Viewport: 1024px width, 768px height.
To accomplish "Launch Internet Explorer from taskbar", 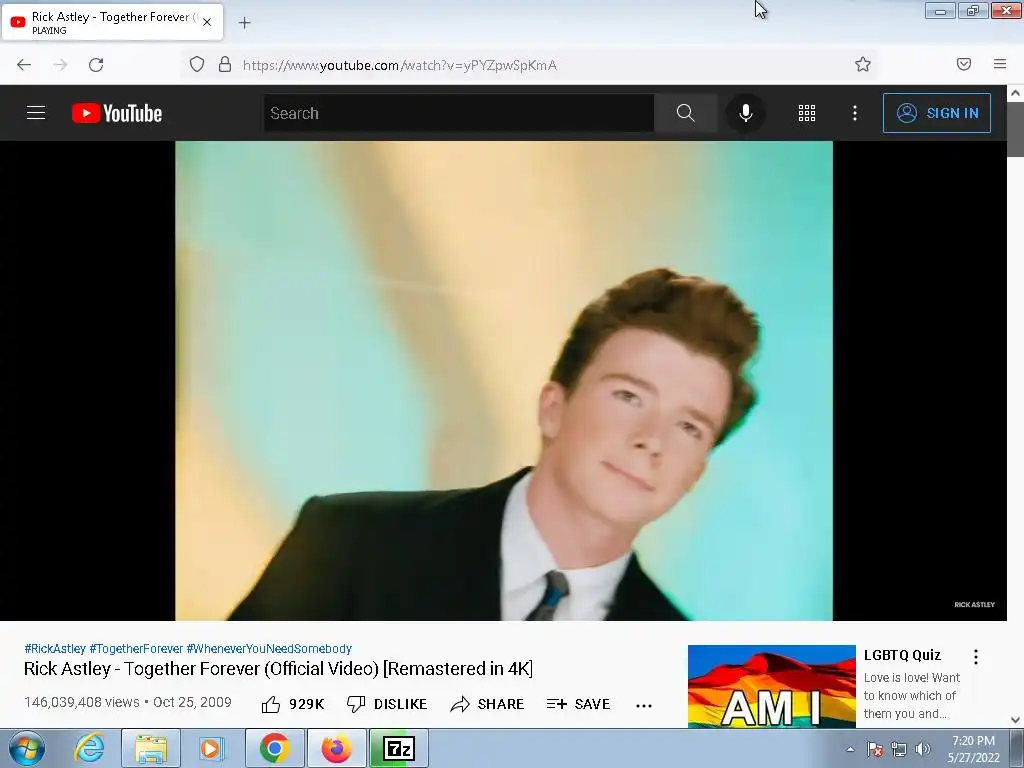I will [89, 748].
